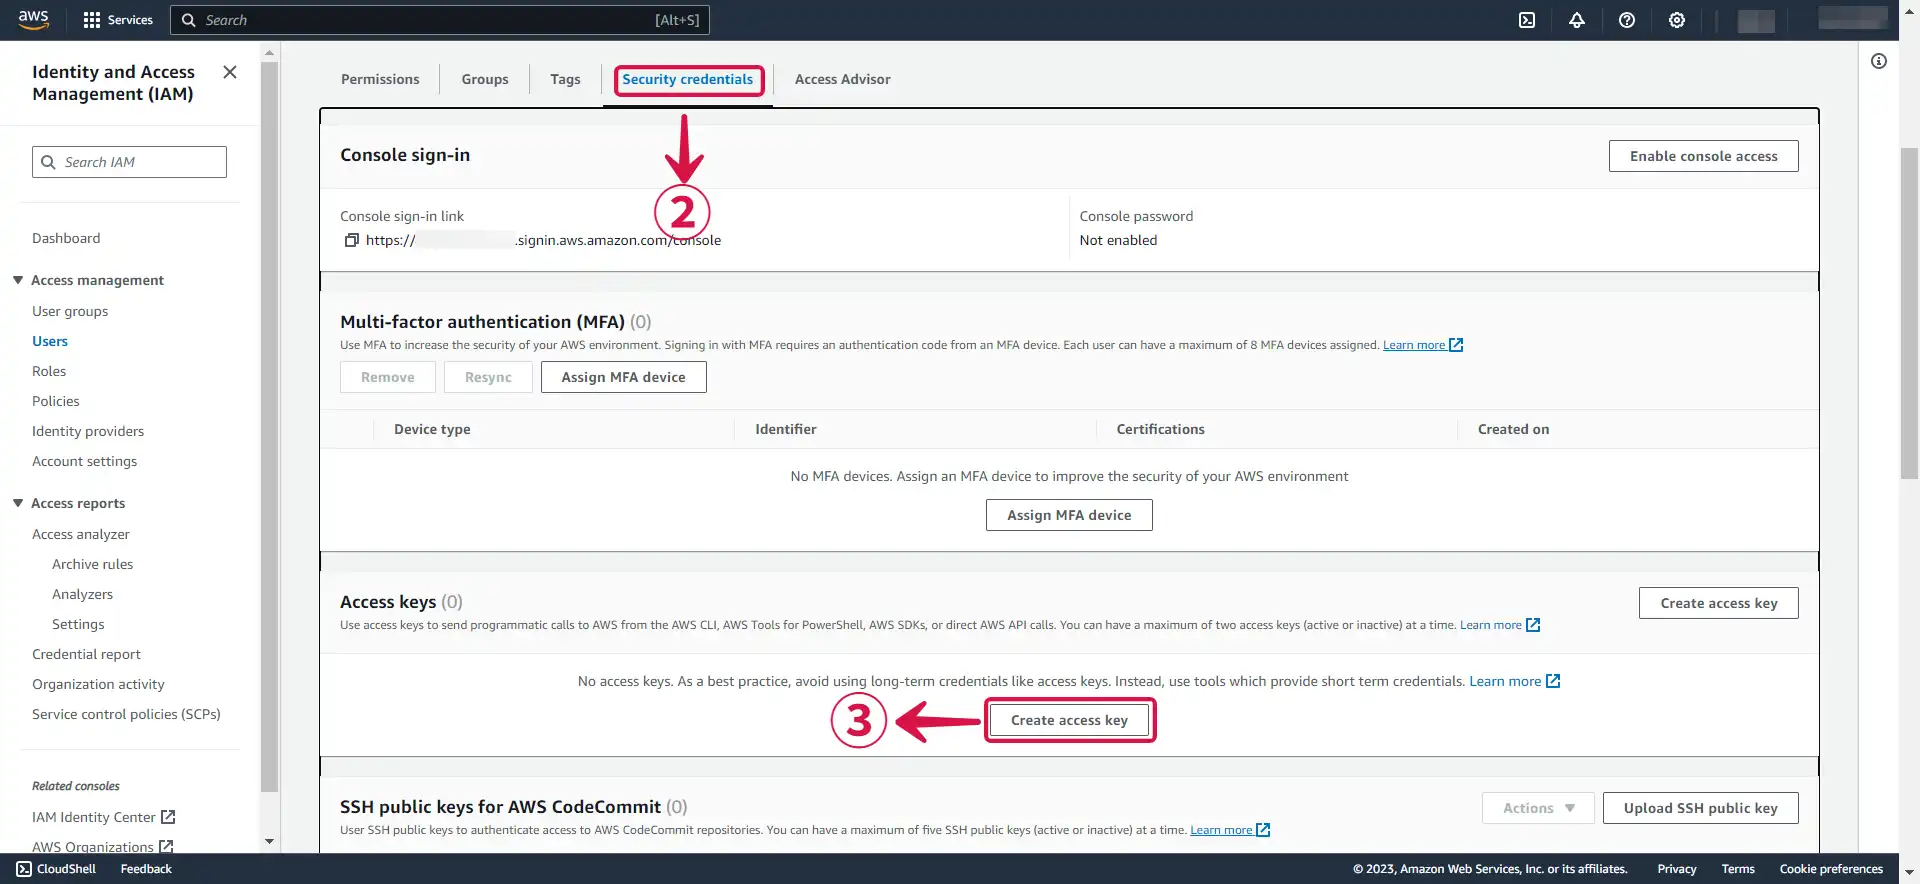Open Terms link in the footer
Viewport: 1920px width, 884px height.
click(x=1738, y=869)
